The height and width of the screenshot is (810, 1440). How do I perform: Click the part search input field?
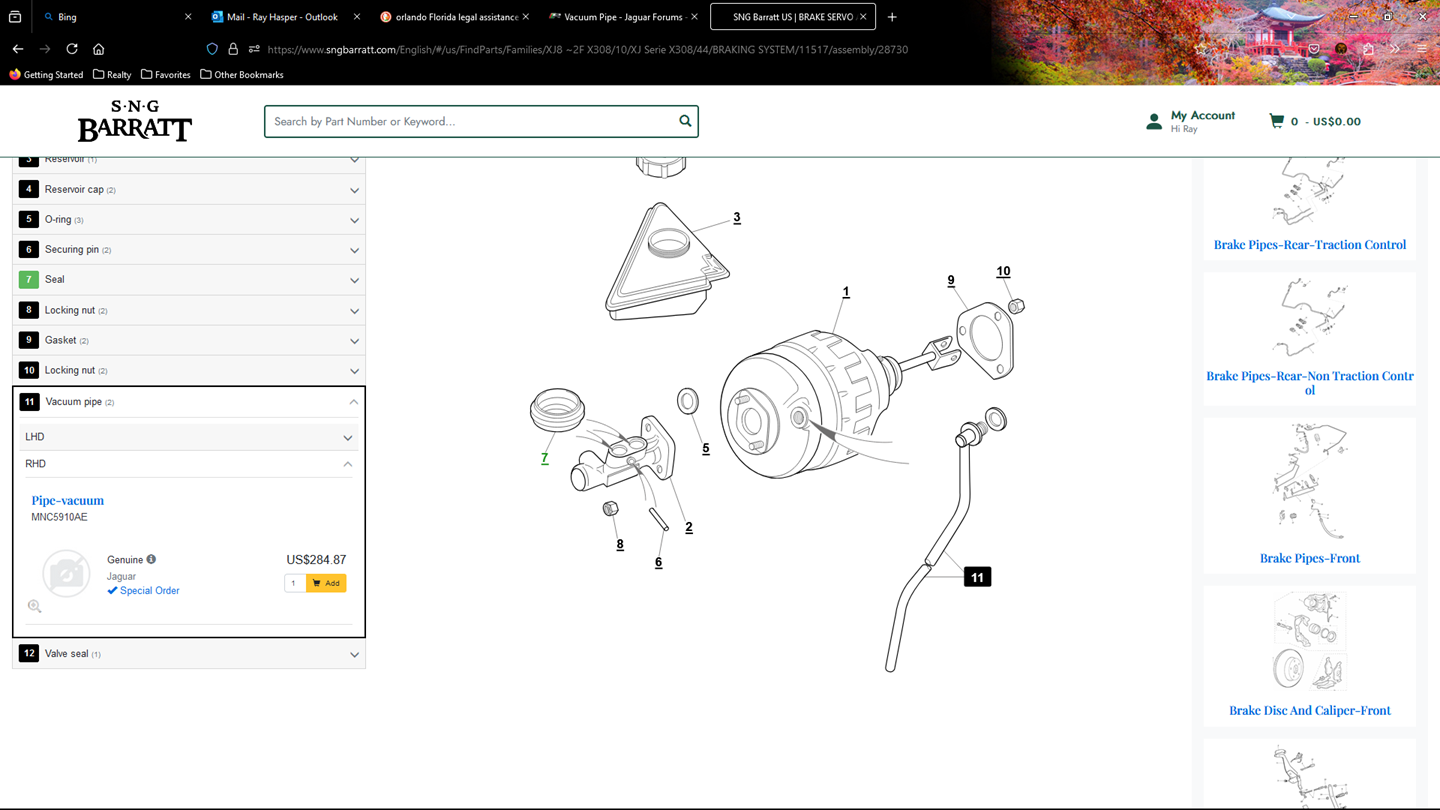[x=470, y=121]
